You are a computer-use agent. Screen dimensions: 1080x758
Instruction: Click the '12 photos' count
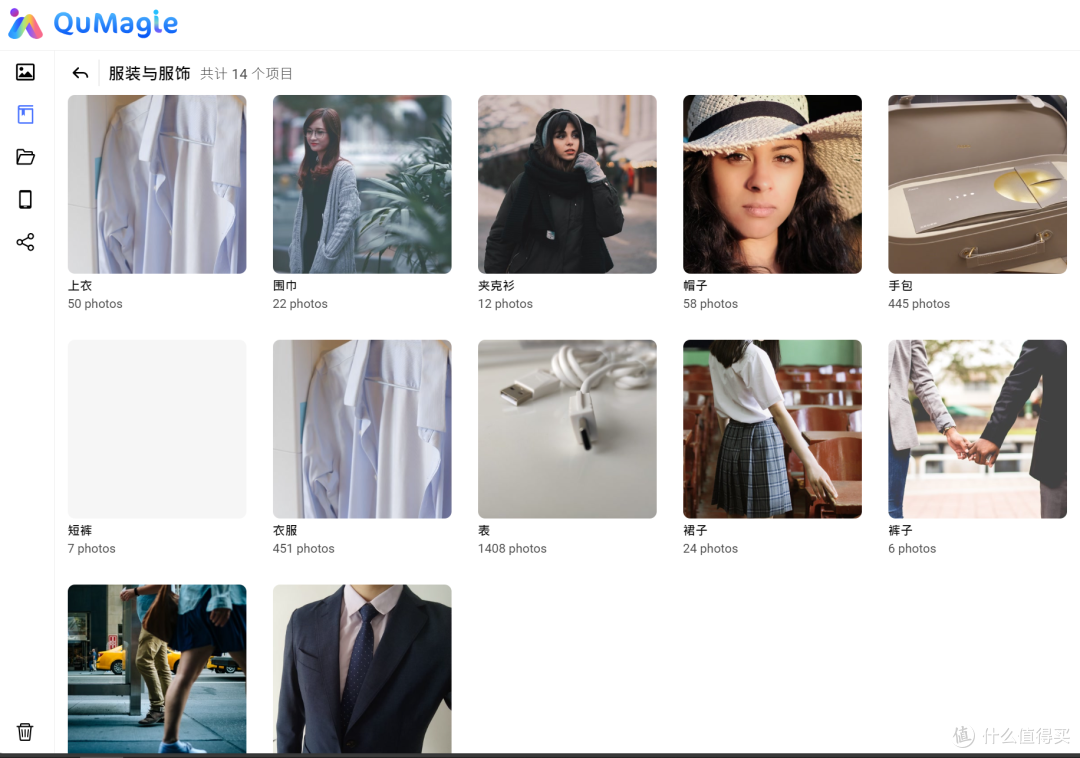506,304
